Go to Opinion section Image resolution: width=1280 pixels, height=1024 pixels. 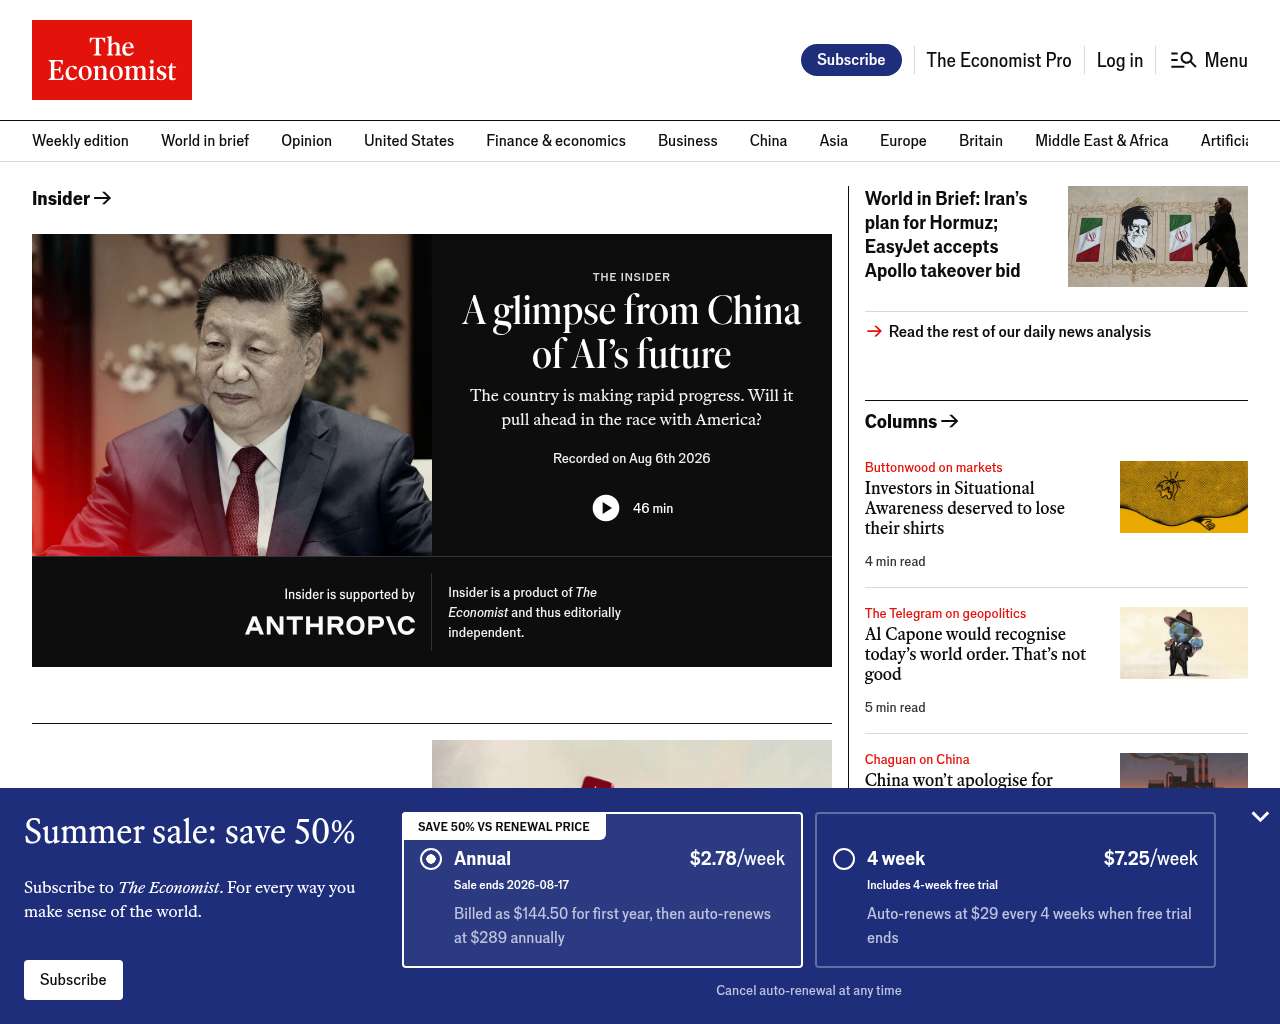pyautogui.click(x=306, y=141)
